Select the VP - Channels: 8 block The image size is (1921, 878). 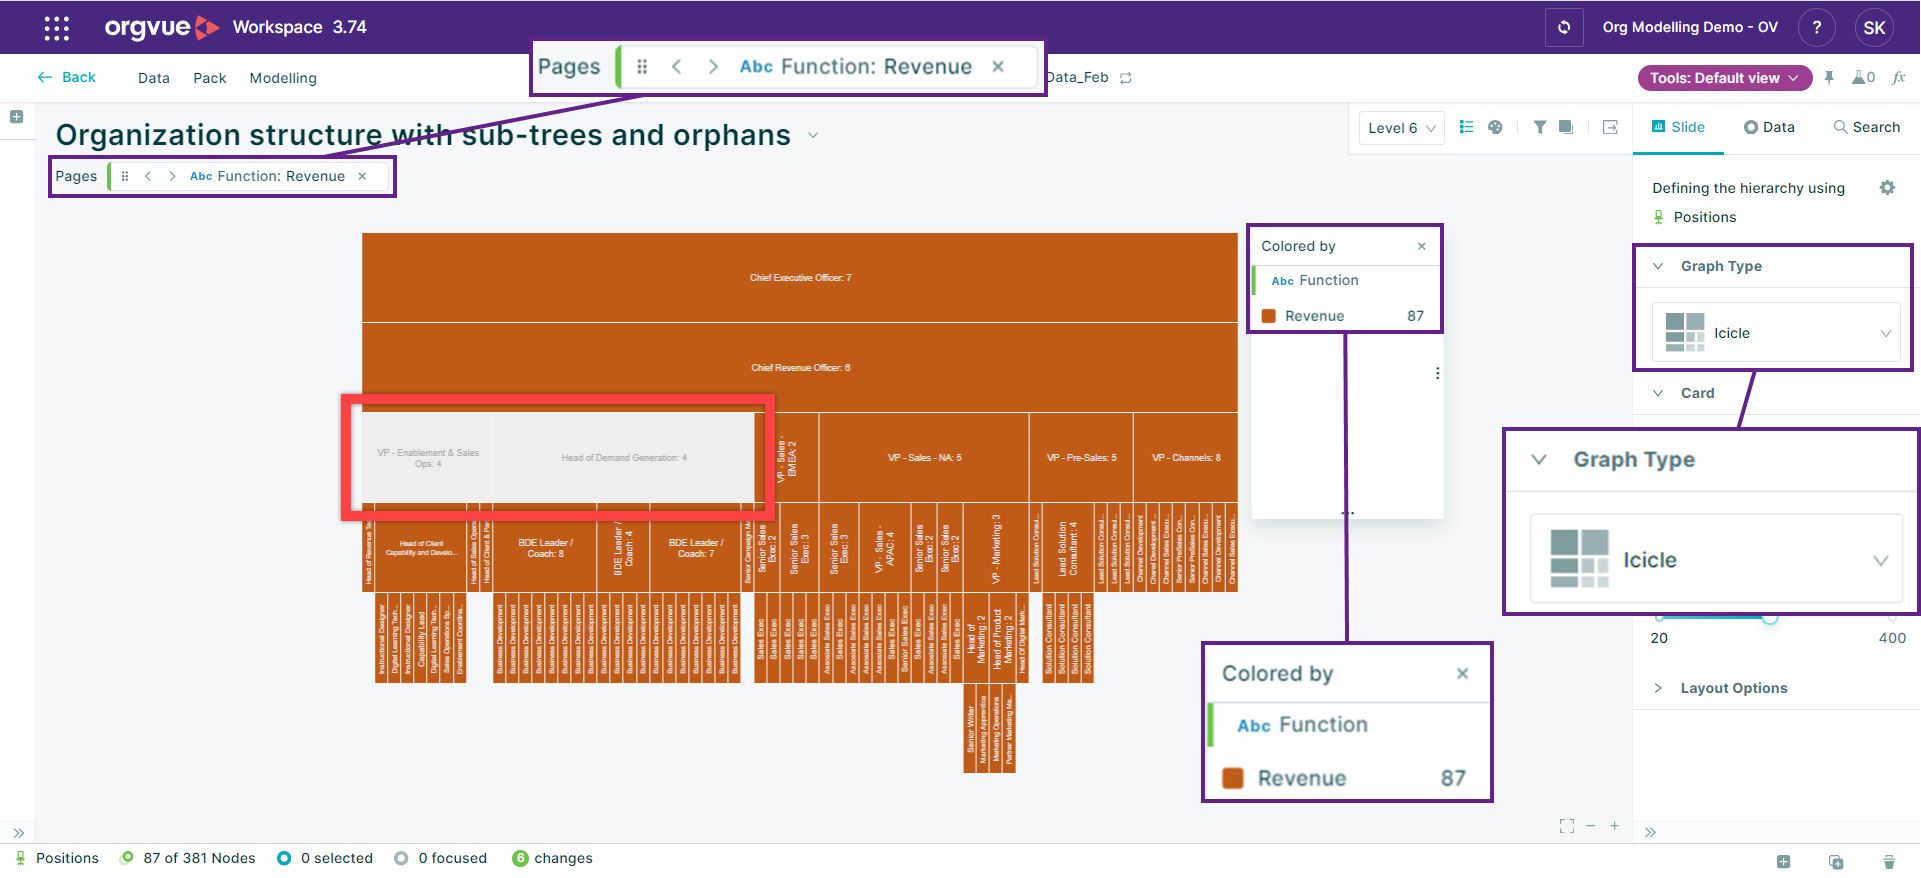pos(1186,458)
